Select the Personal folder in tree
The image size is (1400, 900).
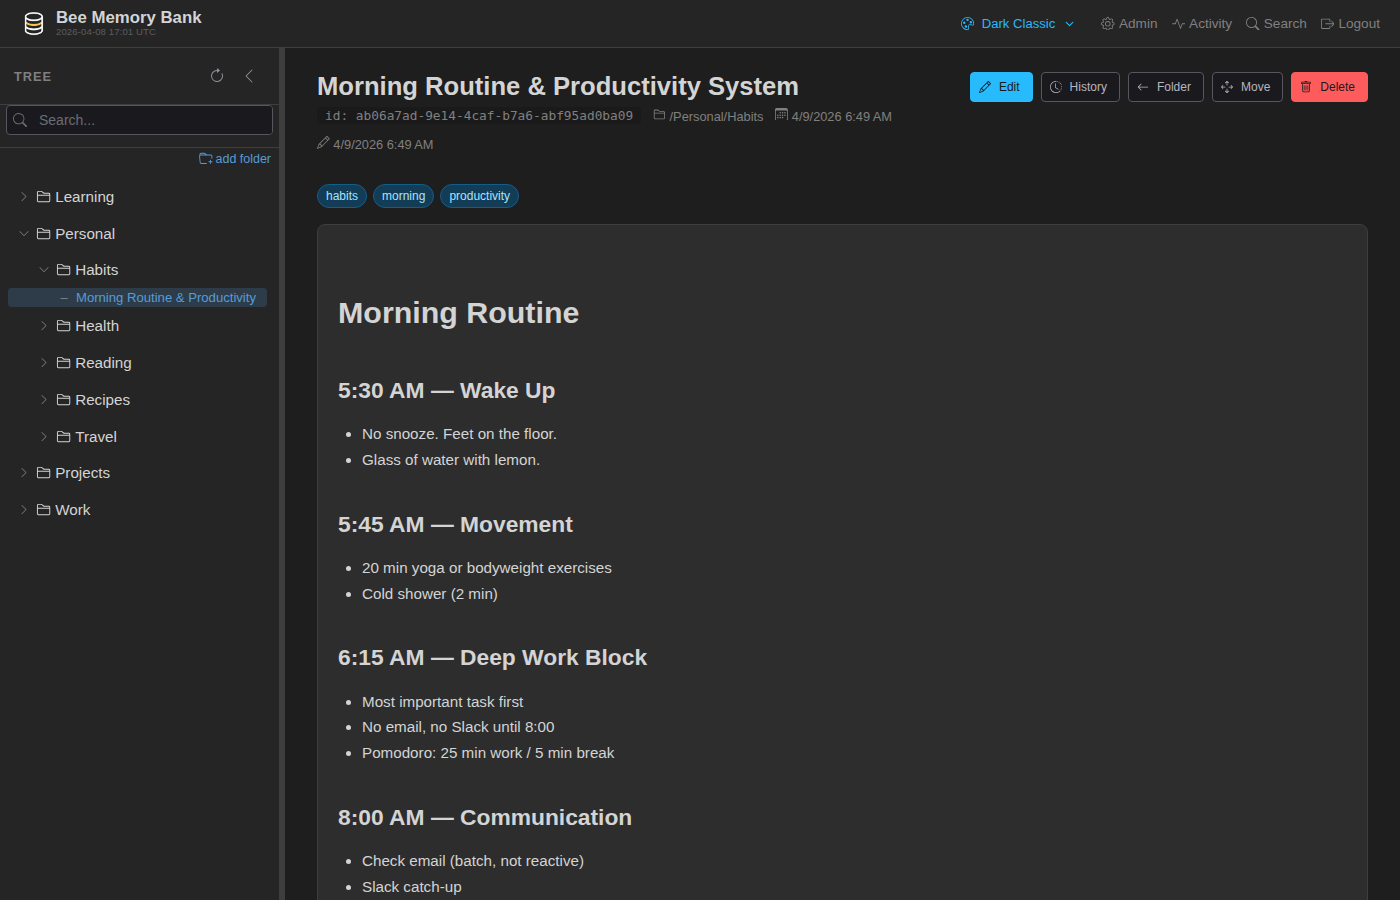tap(76, 234)
